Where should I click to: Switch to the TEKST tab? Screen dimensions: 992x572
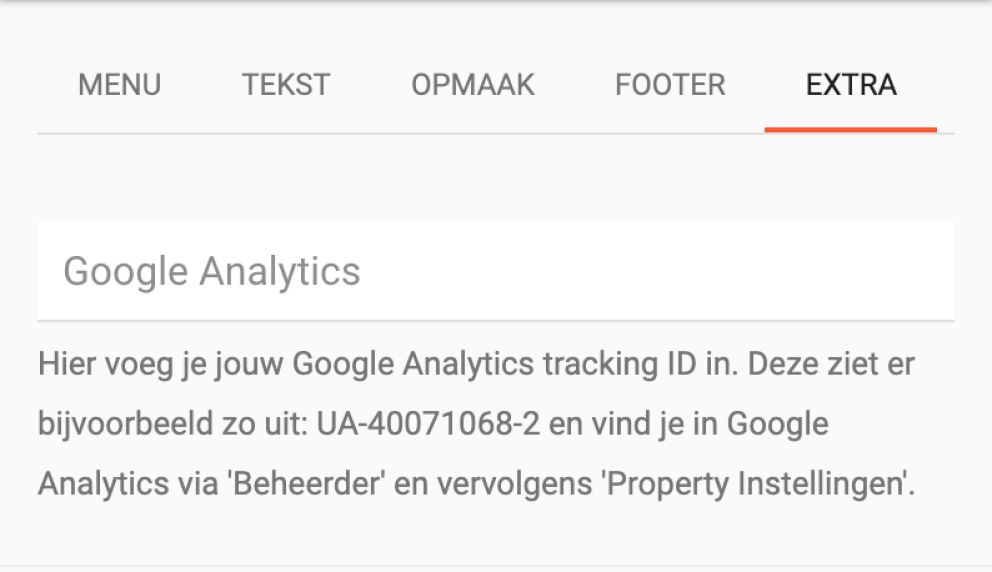(286, 85)
